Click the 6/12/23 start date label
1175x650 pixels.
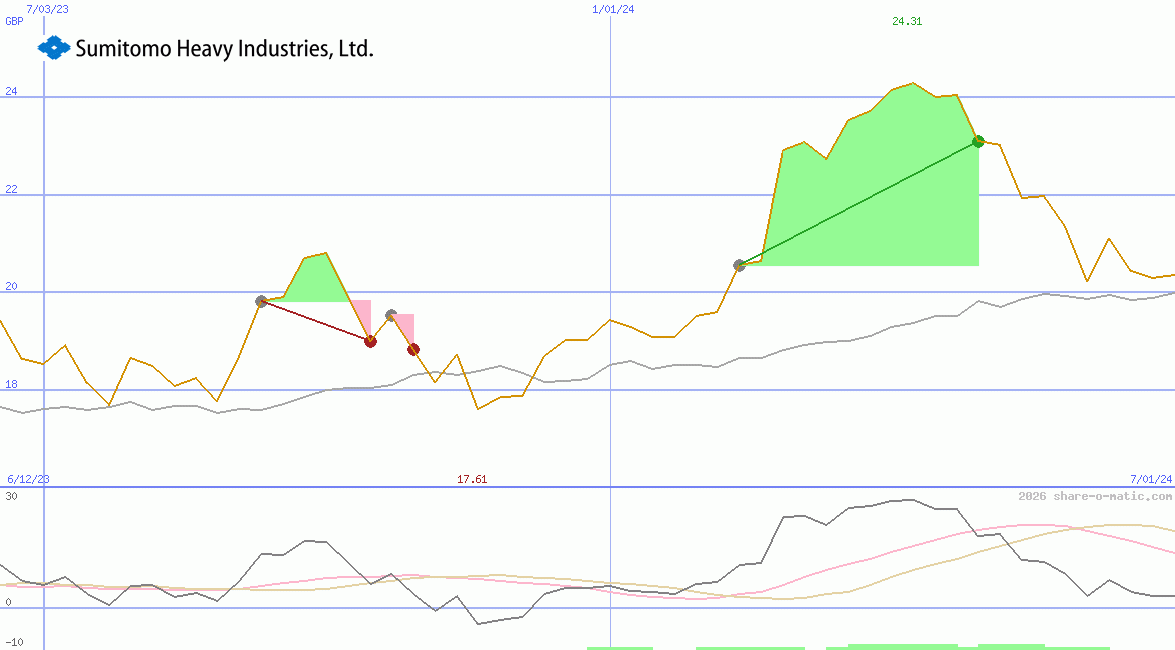(x=28, y=479)
